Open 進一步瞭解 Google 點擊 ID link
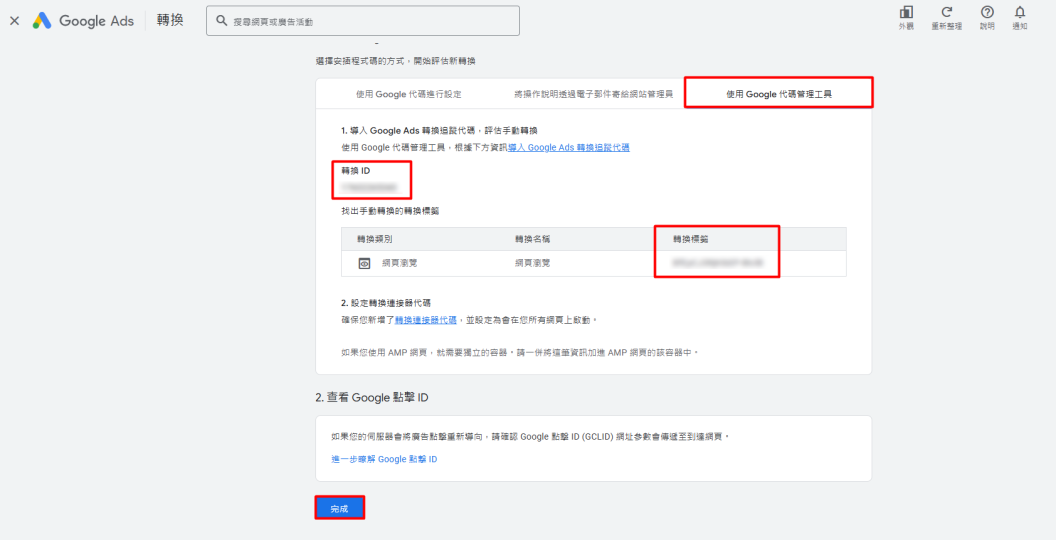This screenshot has height=540, width=1056. (384, 459)
